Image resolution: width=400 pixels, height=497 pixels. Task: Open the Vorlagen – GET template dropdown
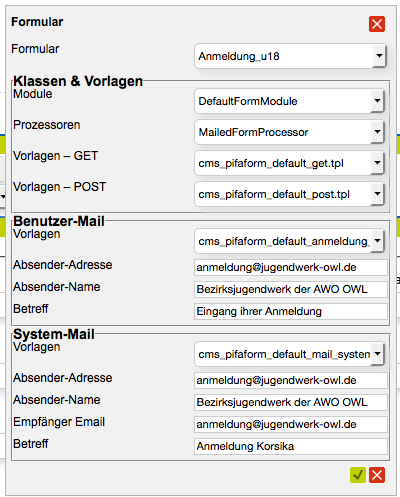point(289,163)
